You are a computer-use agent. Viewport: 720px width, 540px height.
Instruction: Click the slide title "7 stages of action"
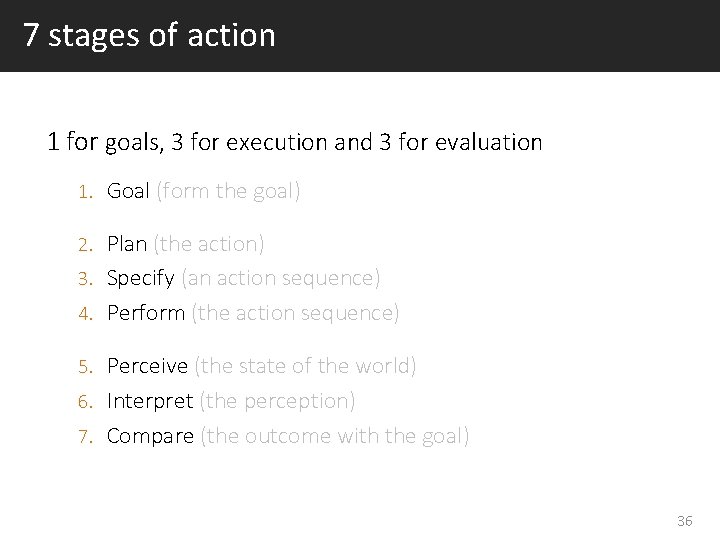148,36
